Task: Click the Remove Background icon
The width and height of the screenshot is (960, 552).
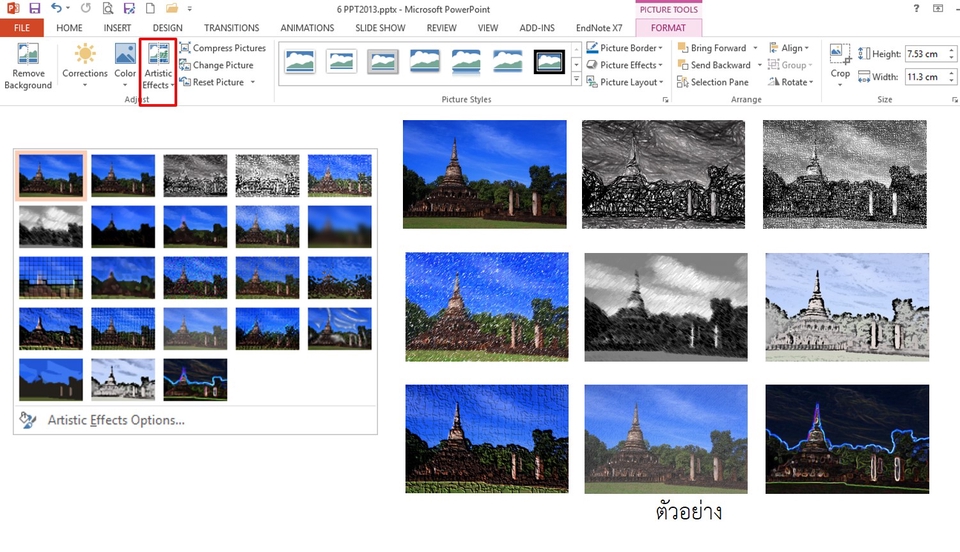Action: pos(28,54)
